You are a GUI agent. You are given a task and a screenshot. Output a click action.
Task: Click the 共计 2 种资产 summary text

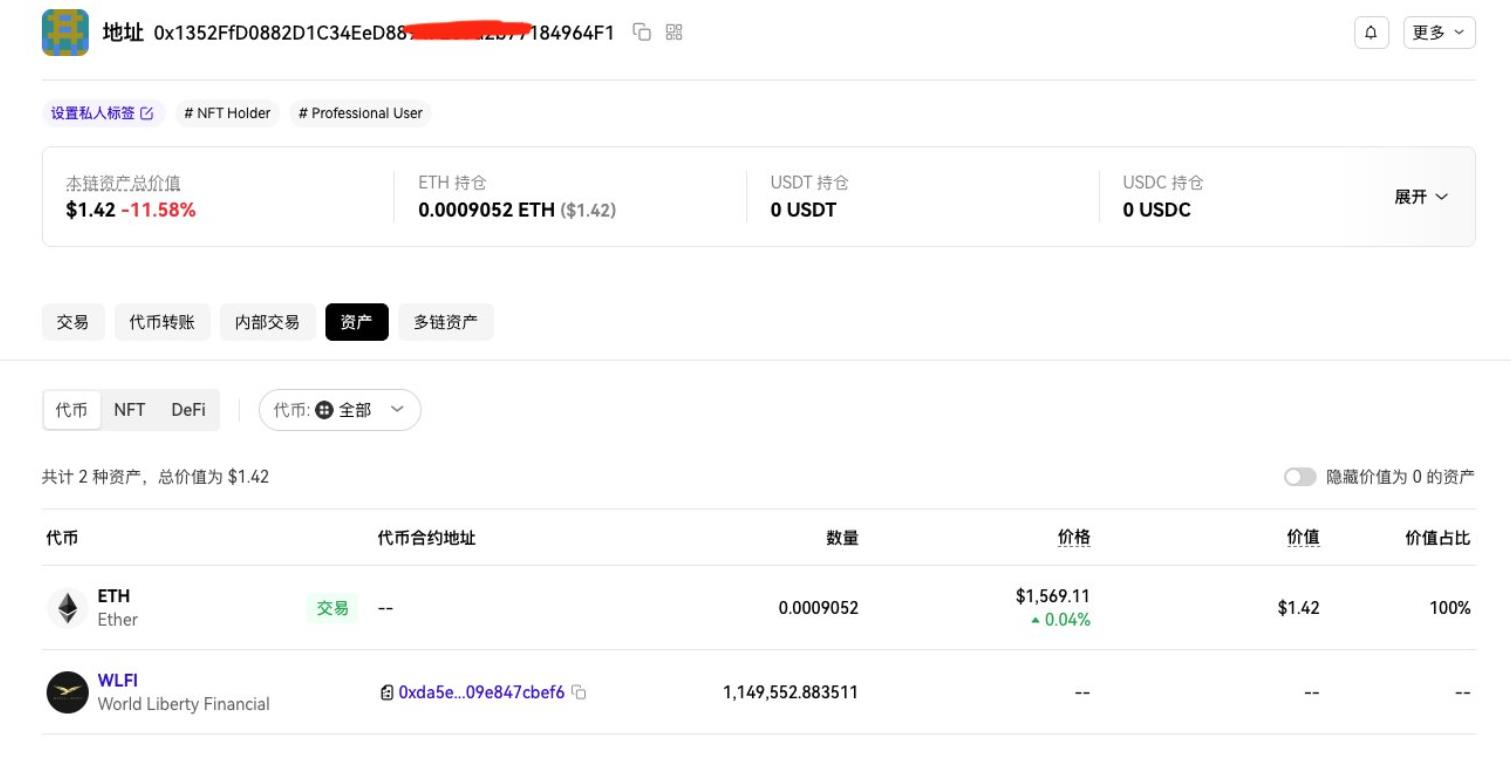pyautogui.click(x=155, y=477)
